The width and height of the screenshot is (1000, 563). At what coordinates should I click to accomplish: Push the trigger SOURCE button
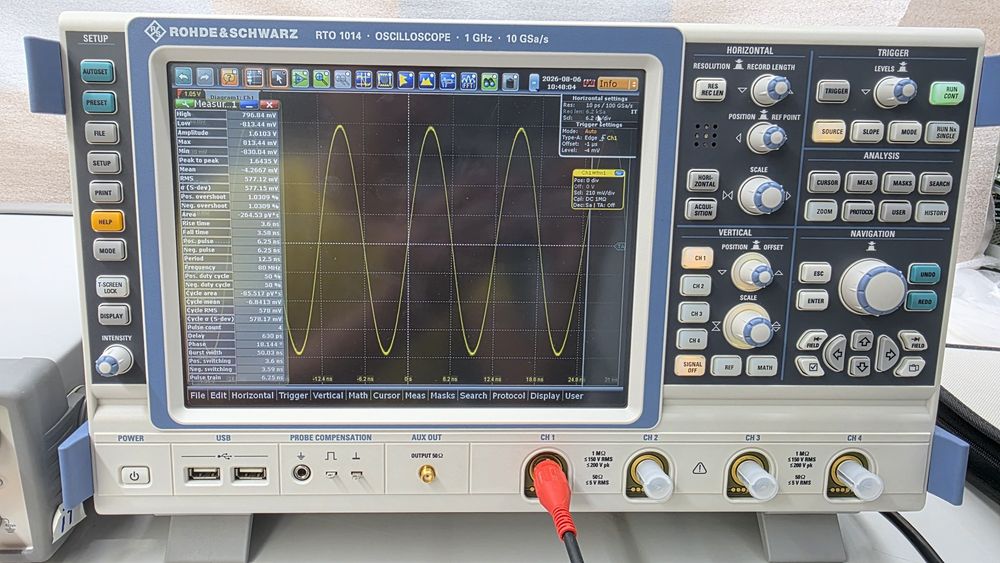coord(830,131)
